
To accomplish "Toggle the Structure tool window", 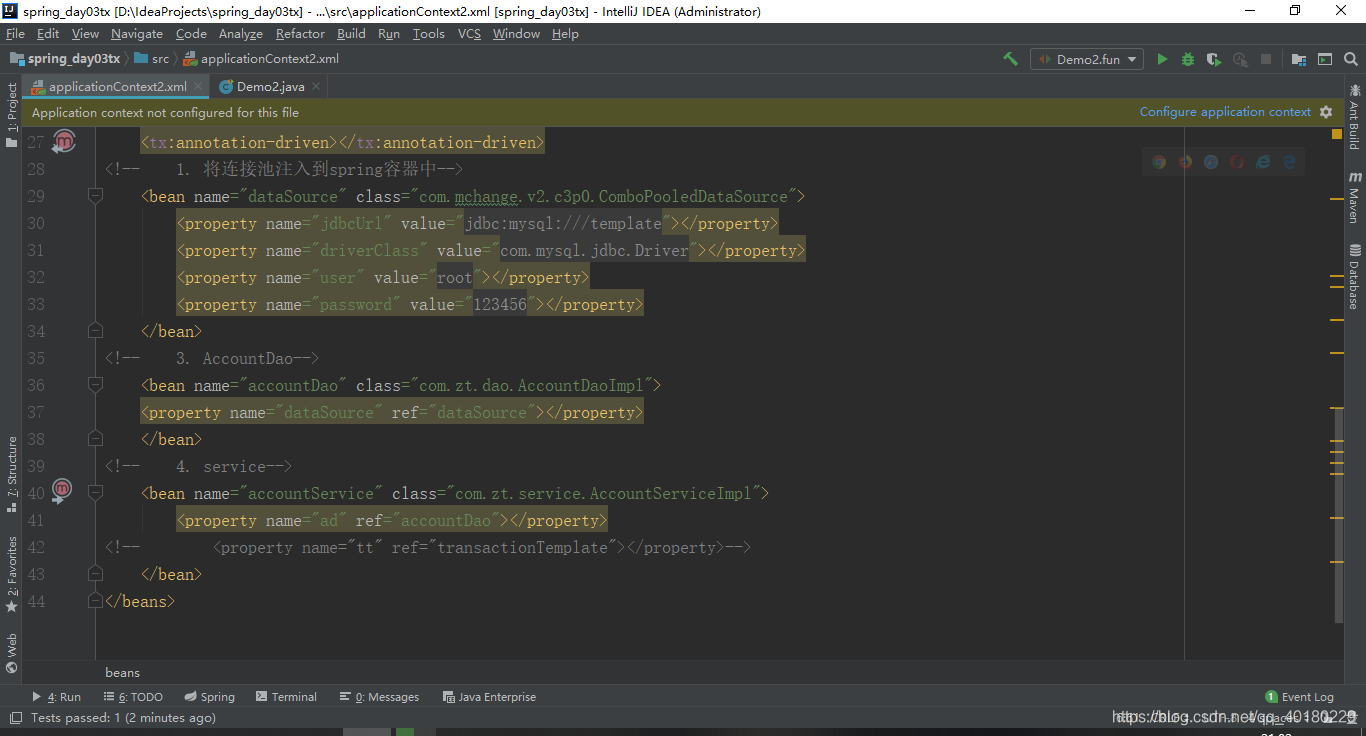I will pos(11,475).
